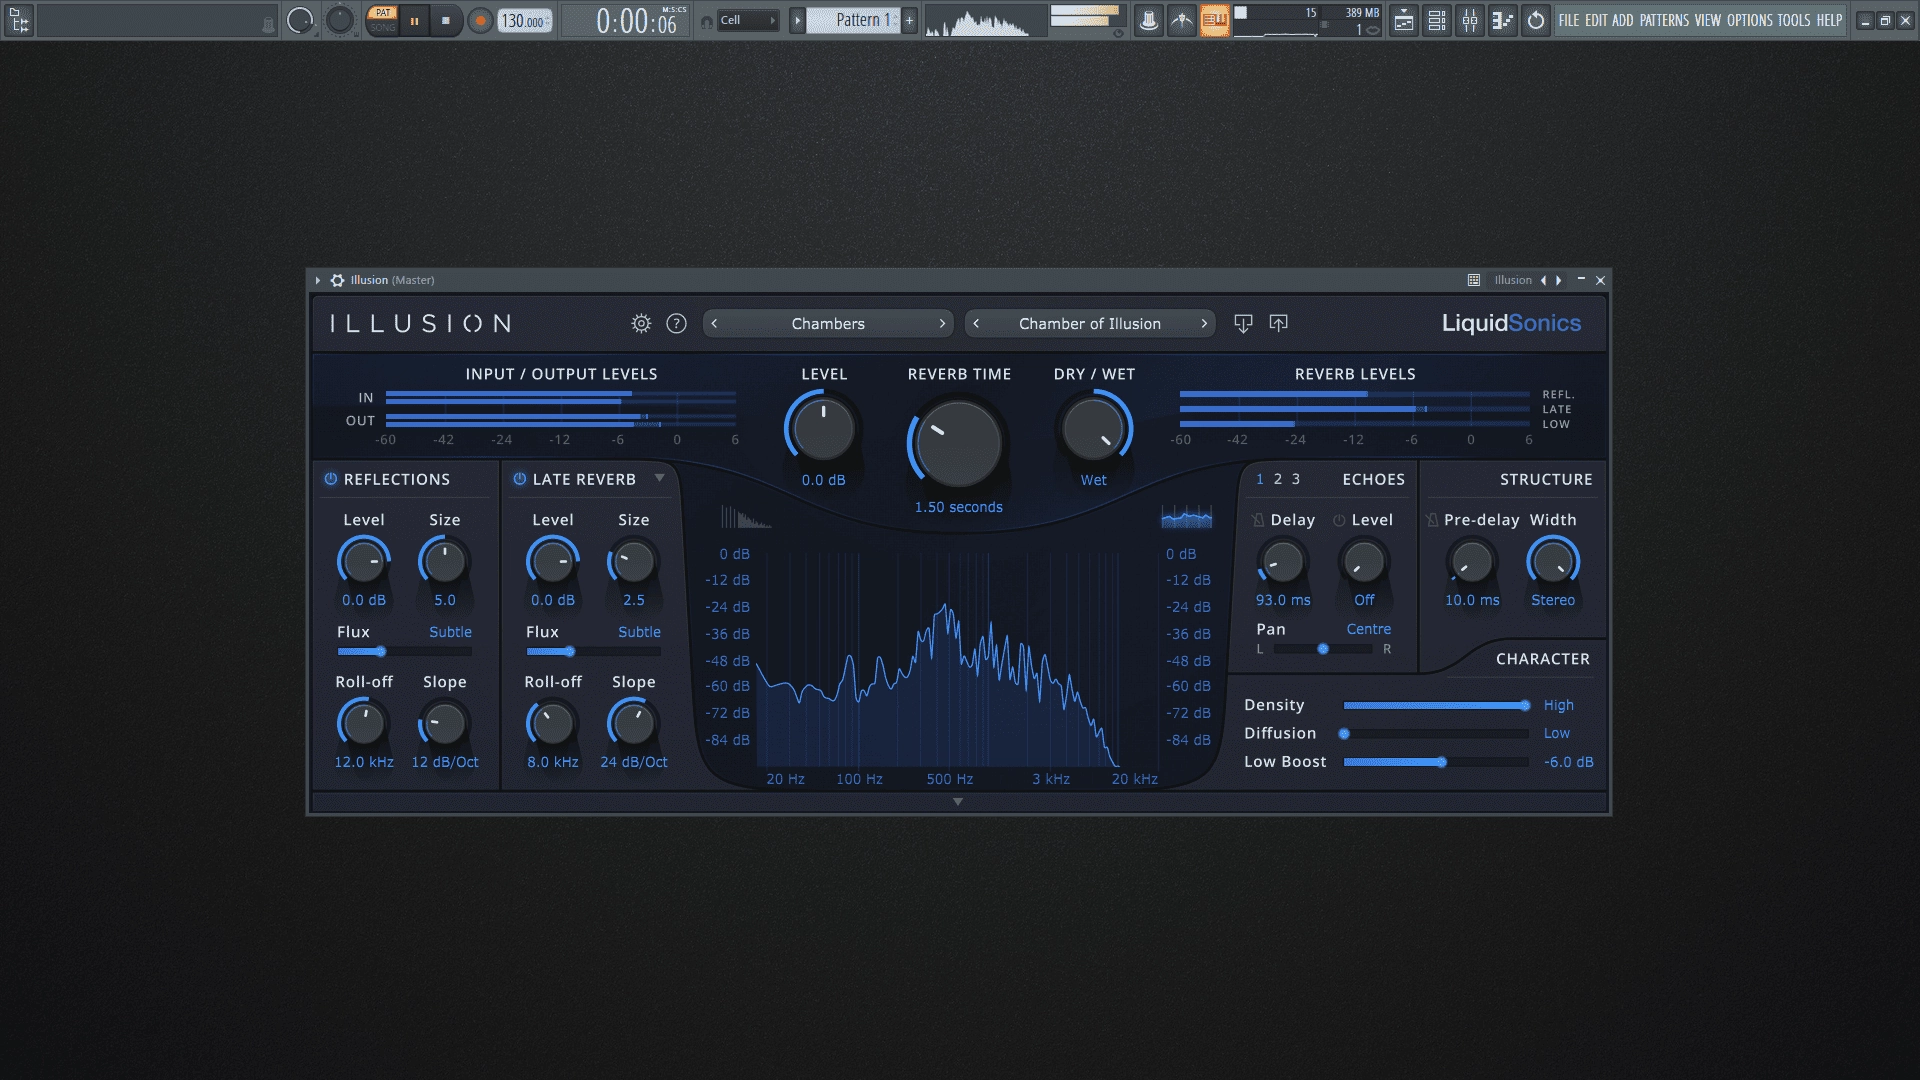Open the PATTERNS menu
The height and width of the screenshot is (1080, 1920).
click(x=1664, y=20)
